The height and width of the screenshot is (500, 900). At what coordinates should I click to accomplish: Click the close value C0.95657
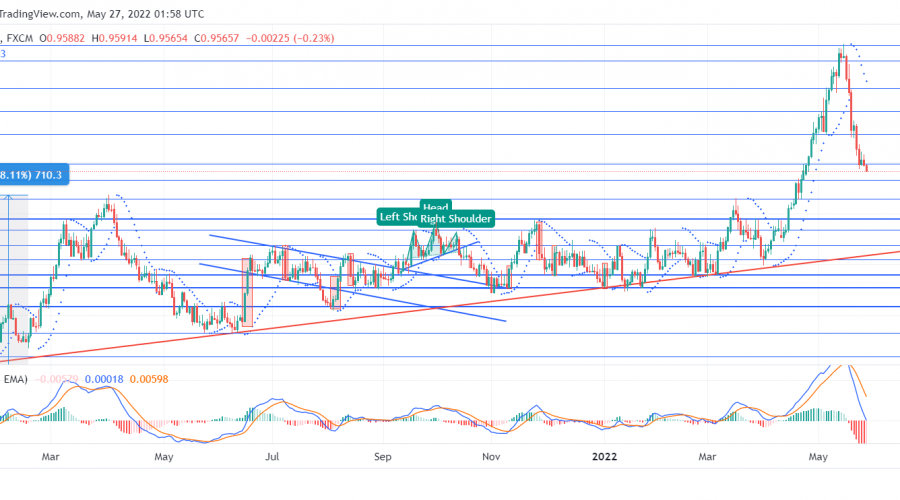pyautogui.click(x=216, y=38)
